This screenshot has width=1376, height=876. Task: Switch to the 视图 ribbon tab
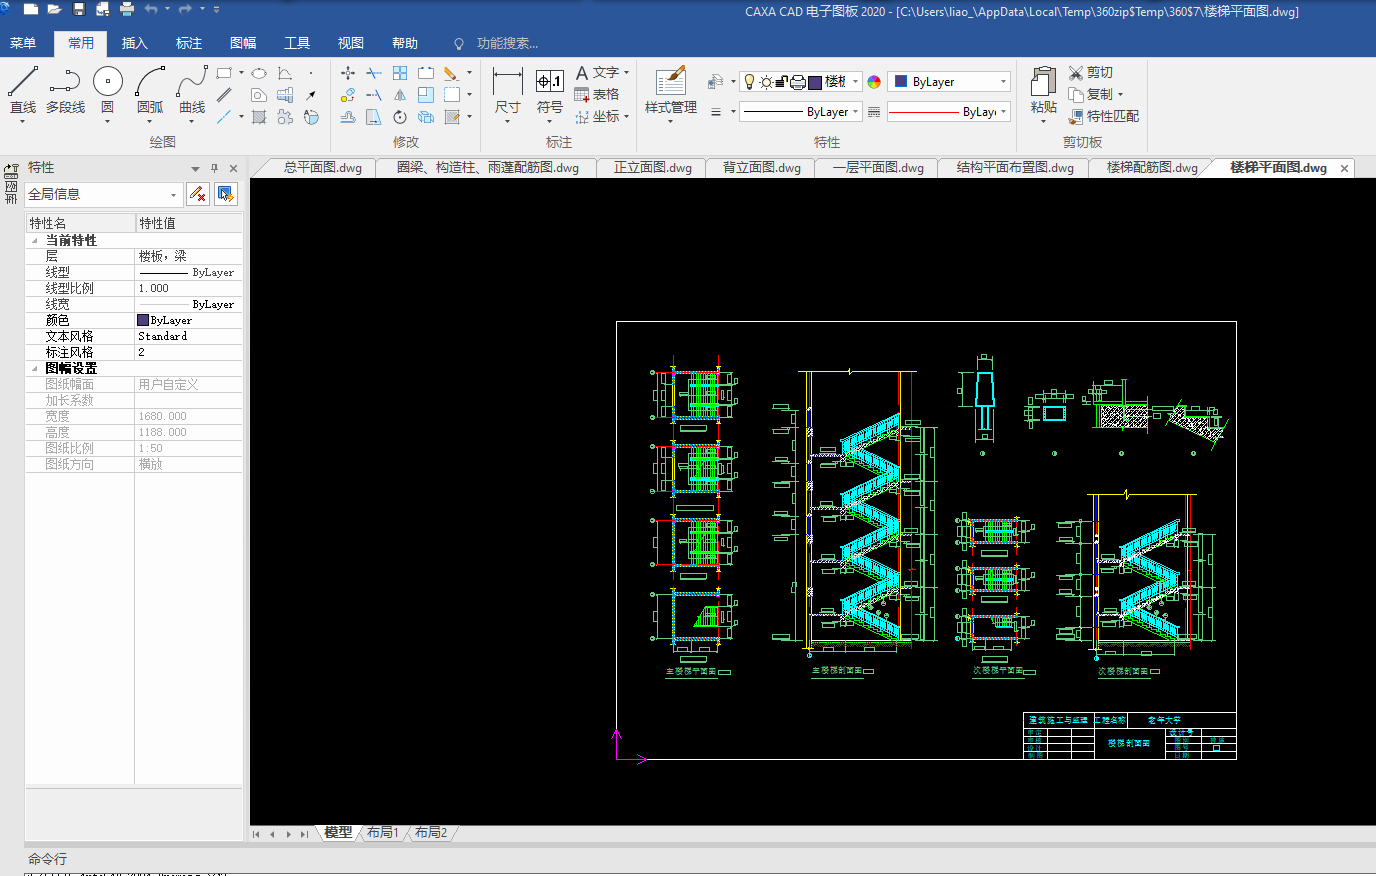click(x=351, y=43)
